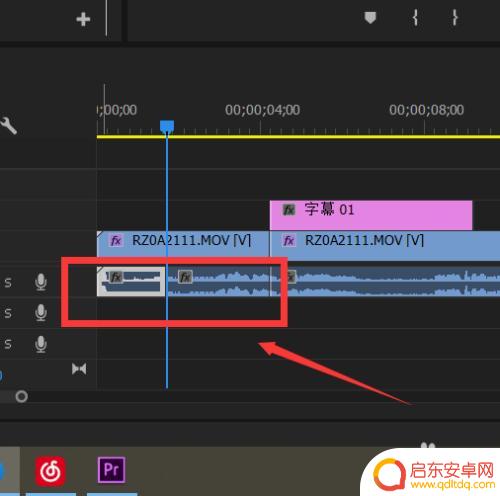Click the Mark Out right brace icon
The image size is (500, 496).
tap(455, 18)
